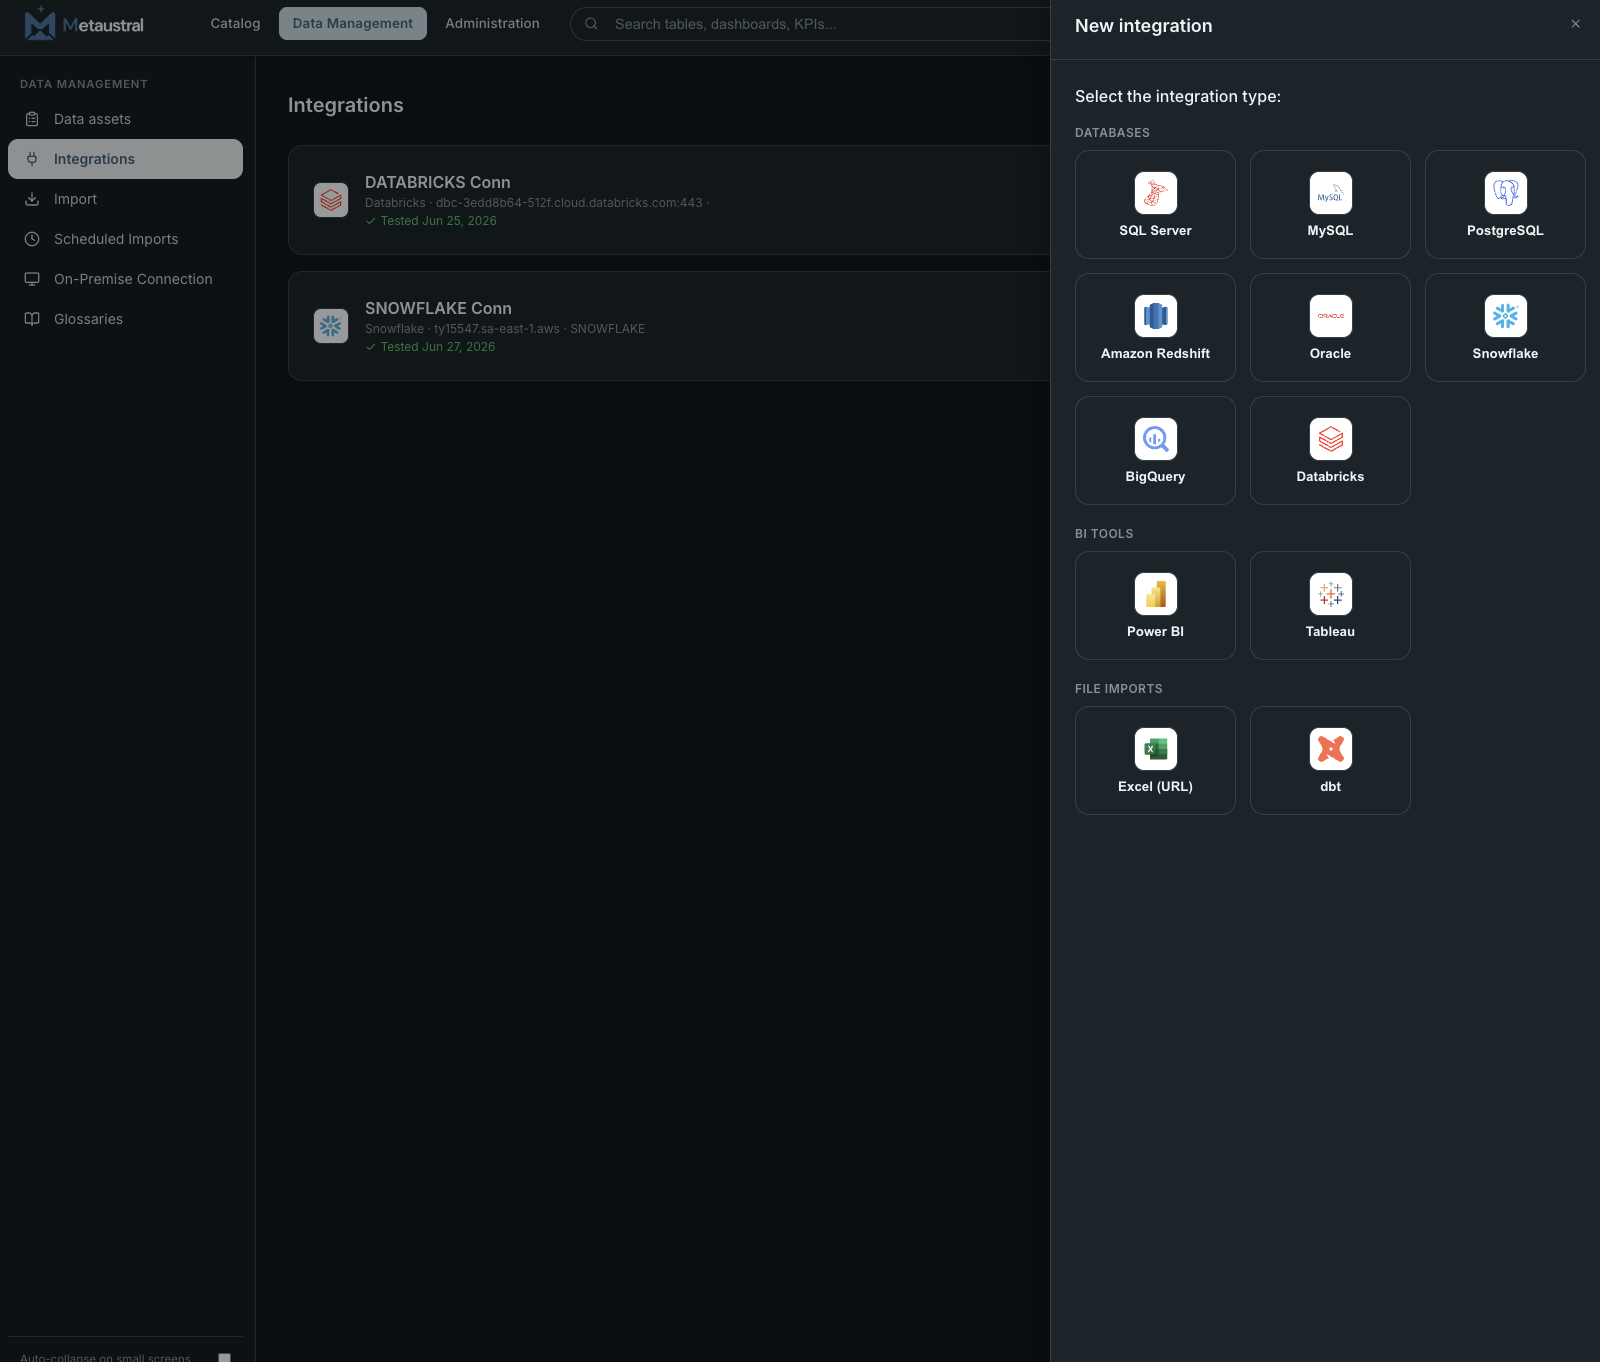Open the Glossaries sidebar item
The width and height of the screenshot is (1600, 1362).
(125, 319)
